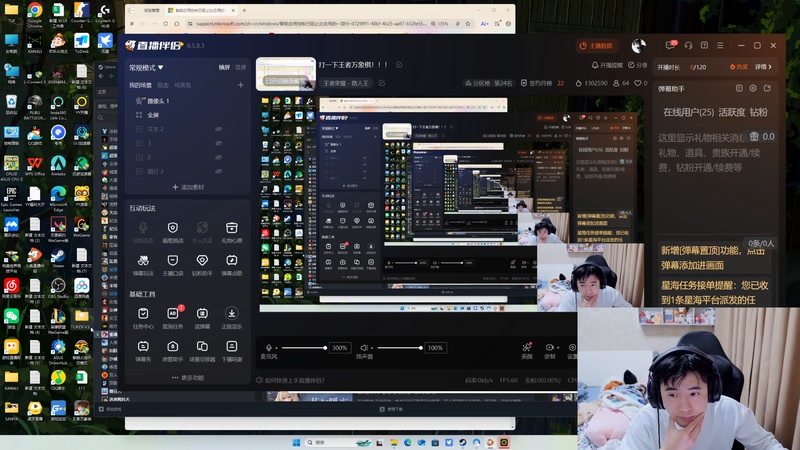This screenshot has width=800, height=450.
Task: Open the 任务中心 task center
Action: tap(143, 318)
